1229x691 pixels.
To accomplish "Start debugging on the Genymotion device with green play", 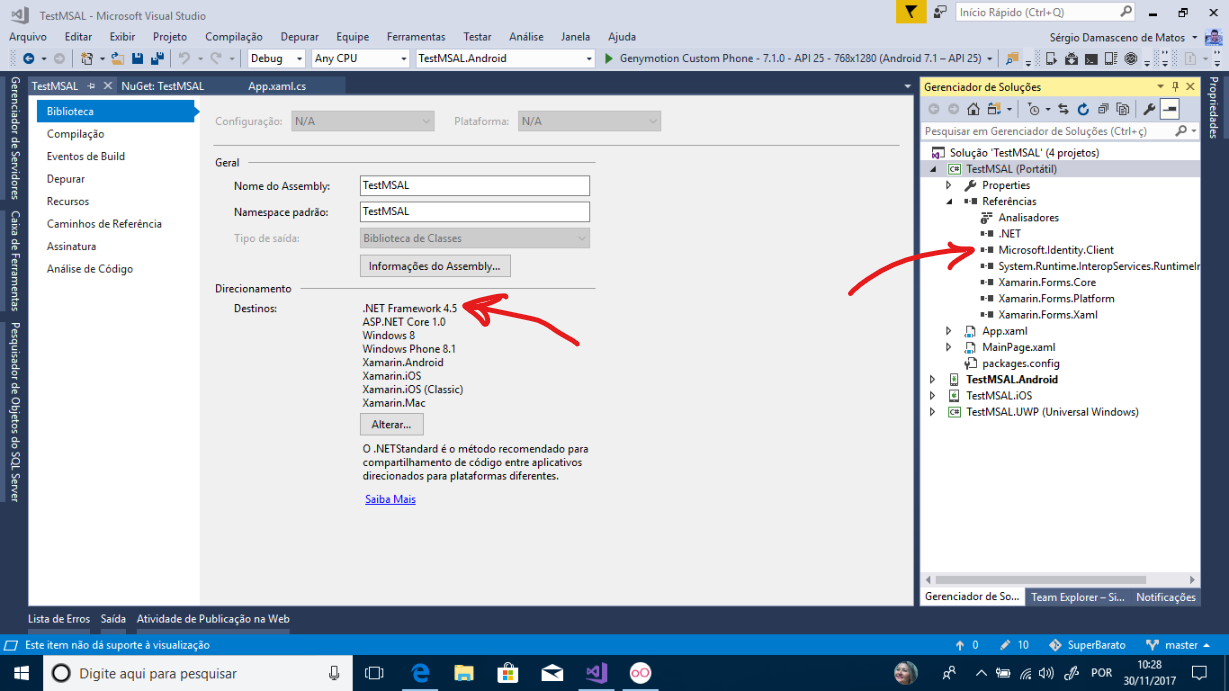I will pos(608,58).
